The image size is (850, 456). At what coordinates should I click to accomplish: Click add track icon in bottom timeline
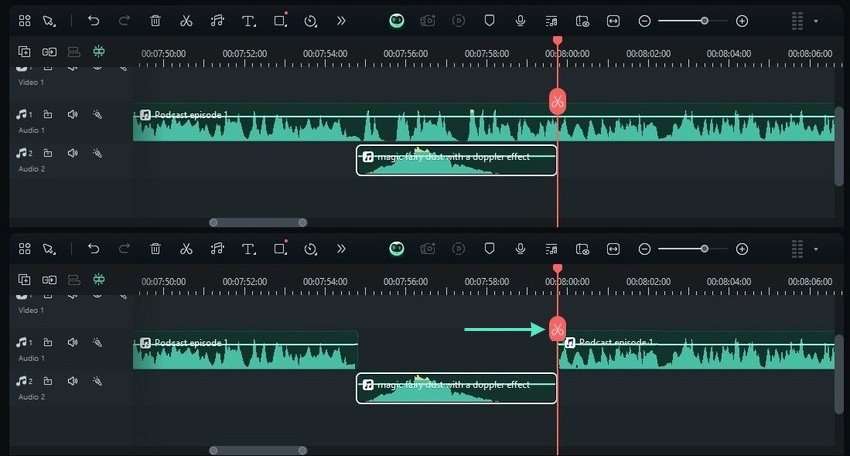(24, 279)
